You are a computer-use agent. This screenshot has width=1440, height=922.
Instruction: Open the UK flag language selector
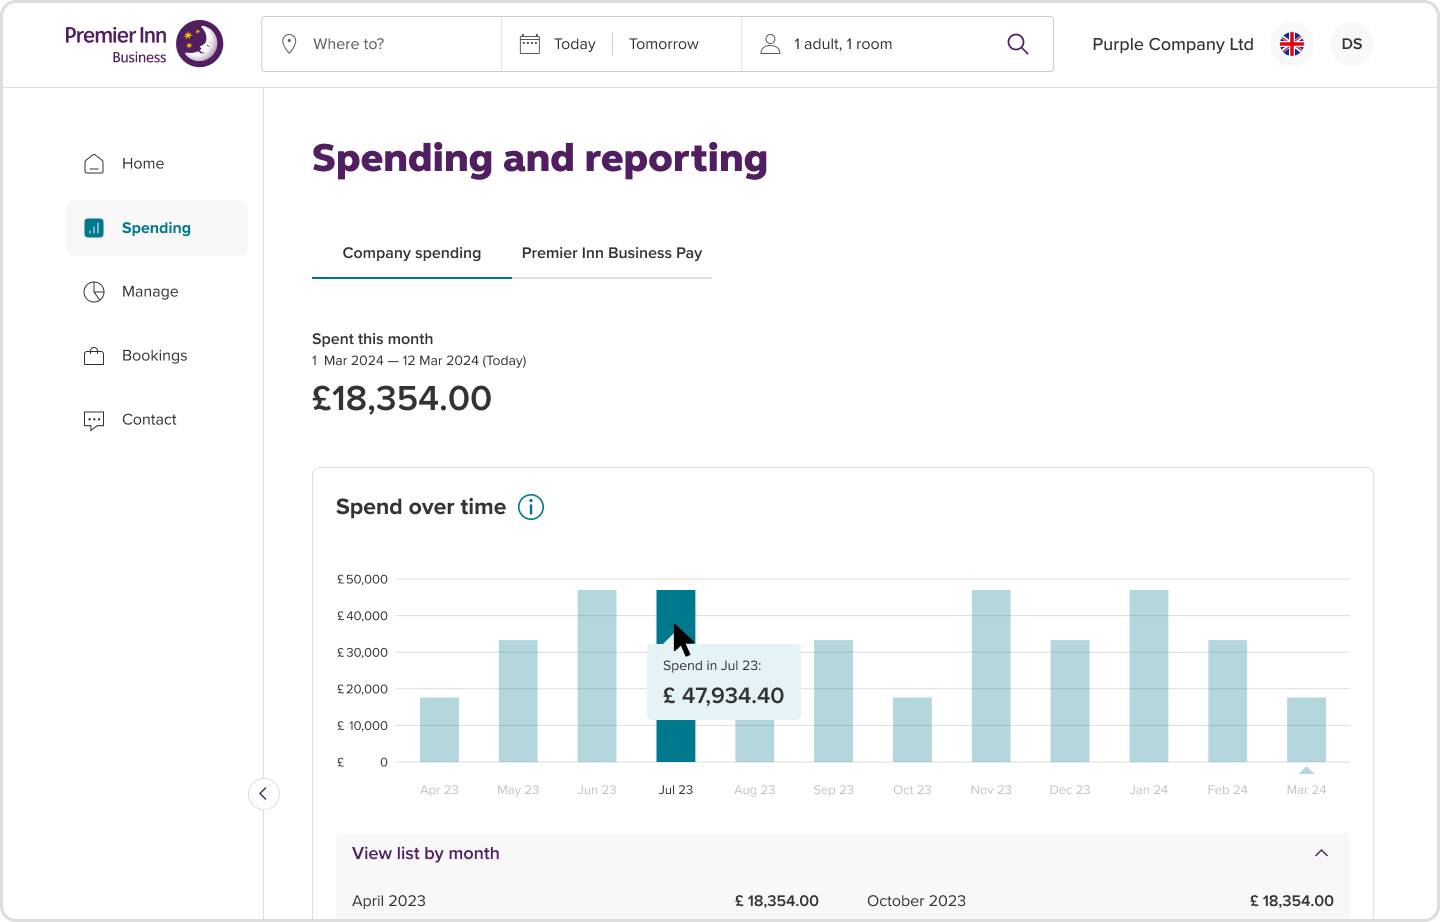[1292, 44]
